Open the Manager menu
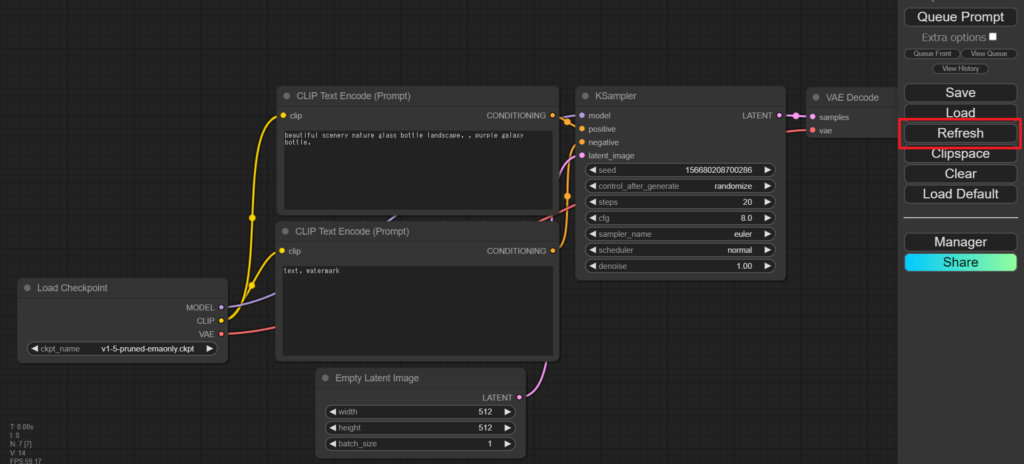1024x464 pixels. coord(960,242)
